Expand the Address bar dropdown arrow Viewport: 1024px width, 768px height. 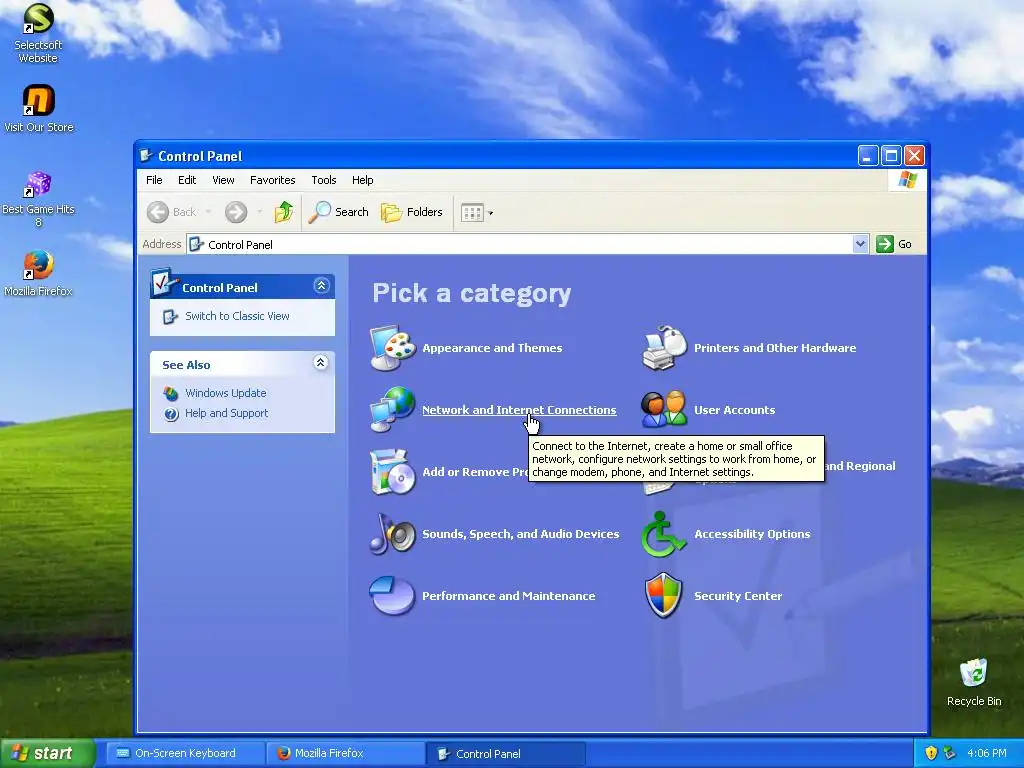860,244
